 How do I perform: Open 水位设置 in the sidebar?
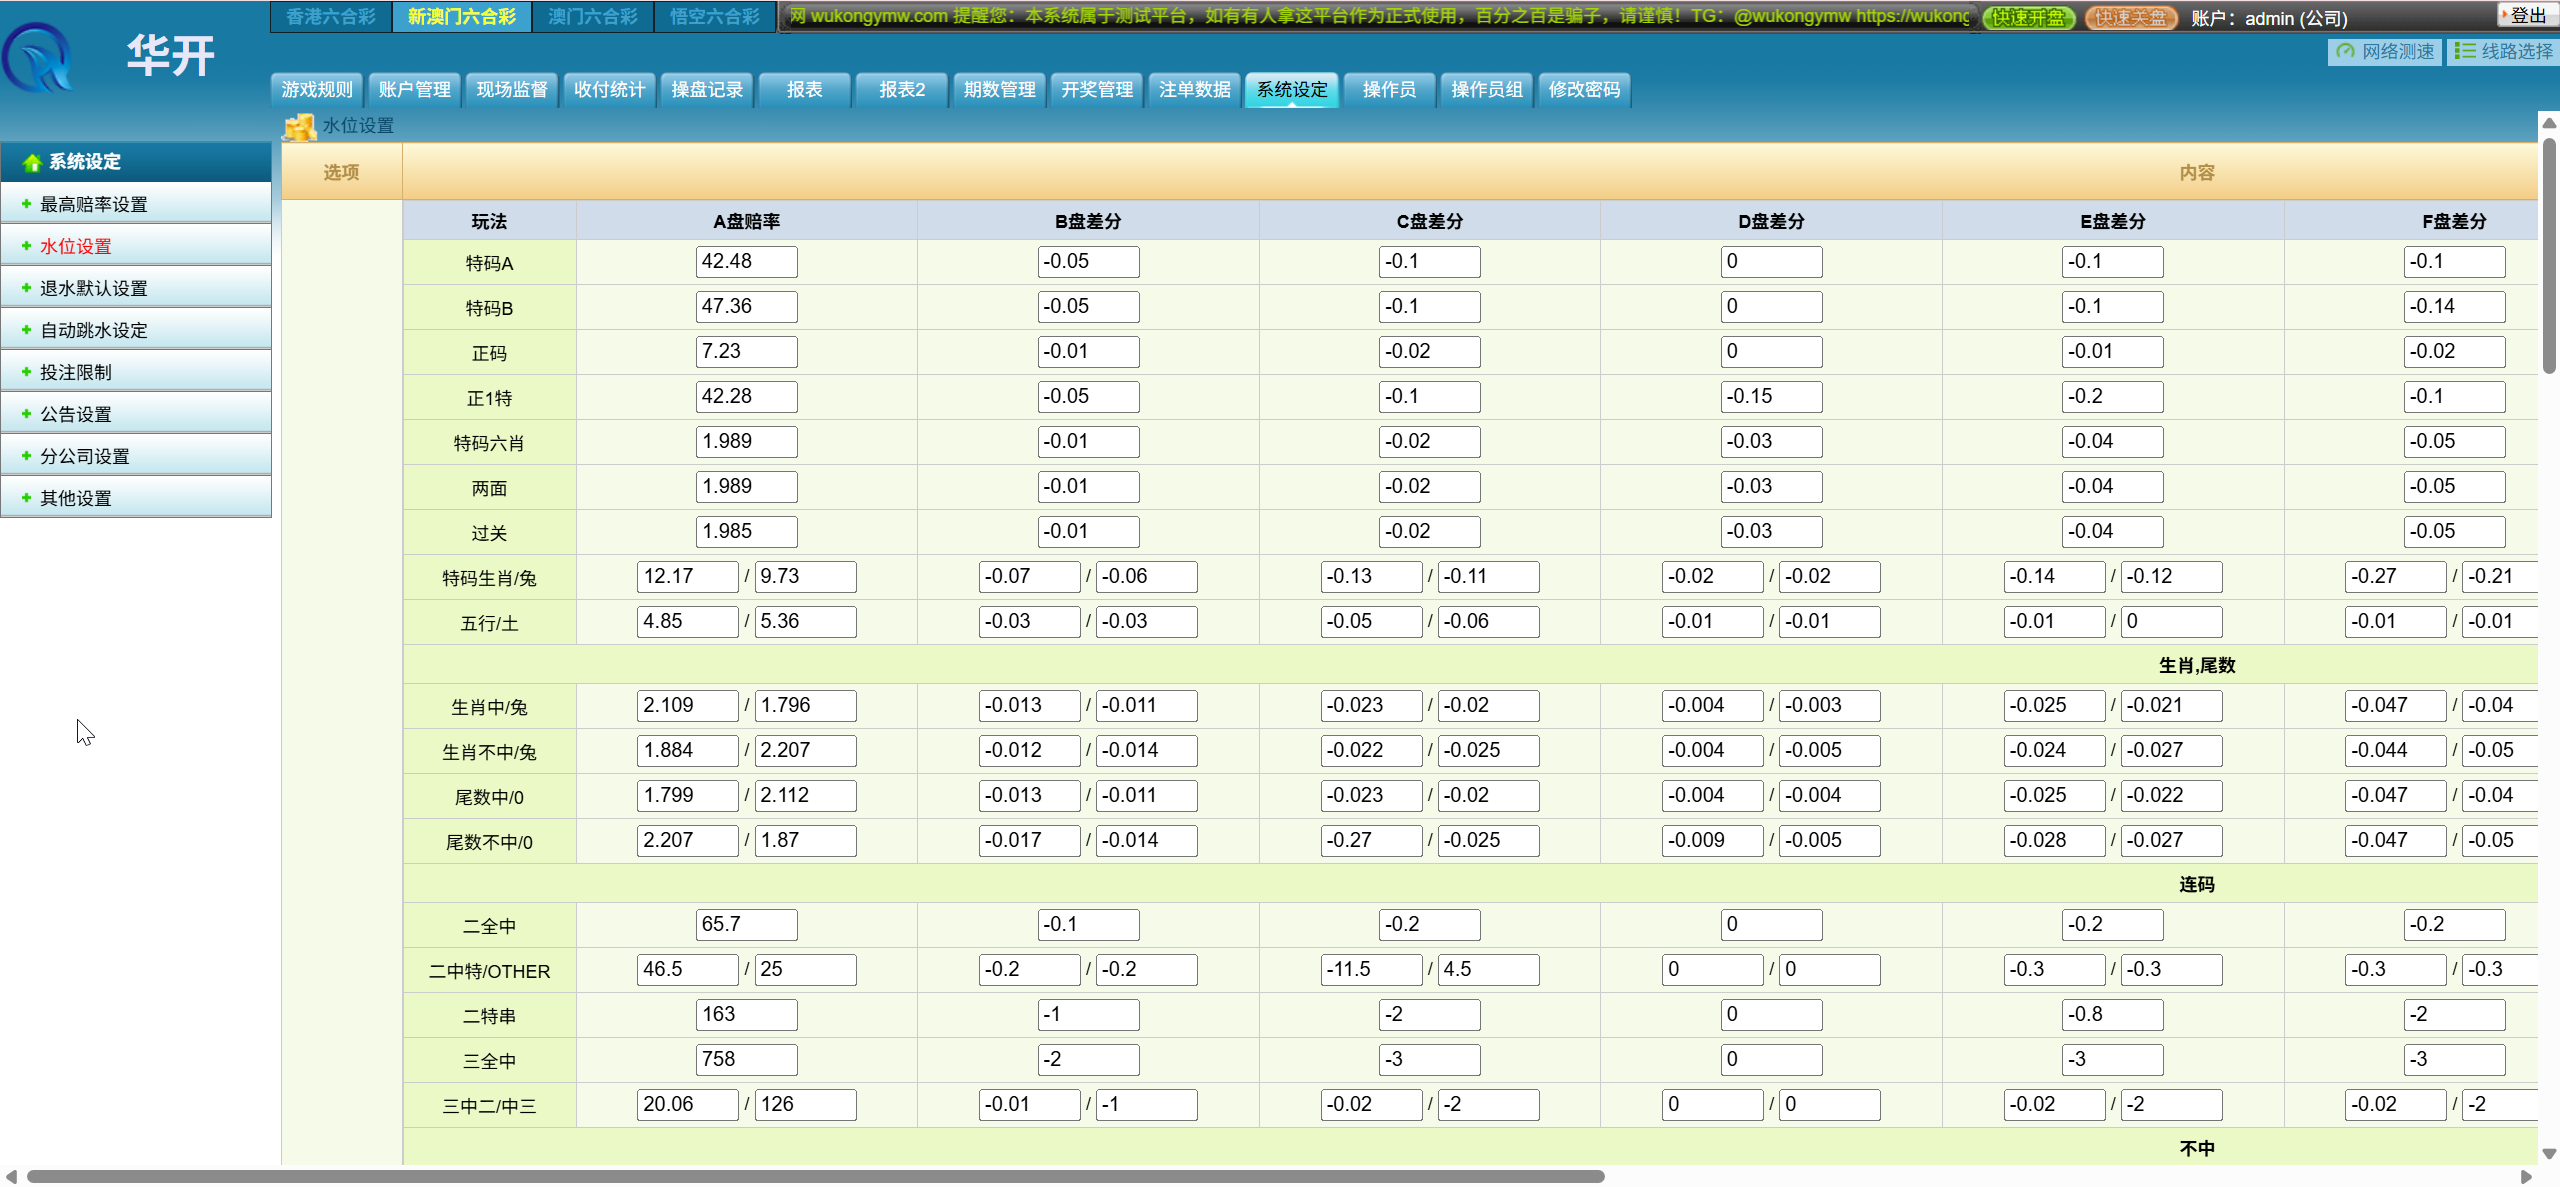136,246
